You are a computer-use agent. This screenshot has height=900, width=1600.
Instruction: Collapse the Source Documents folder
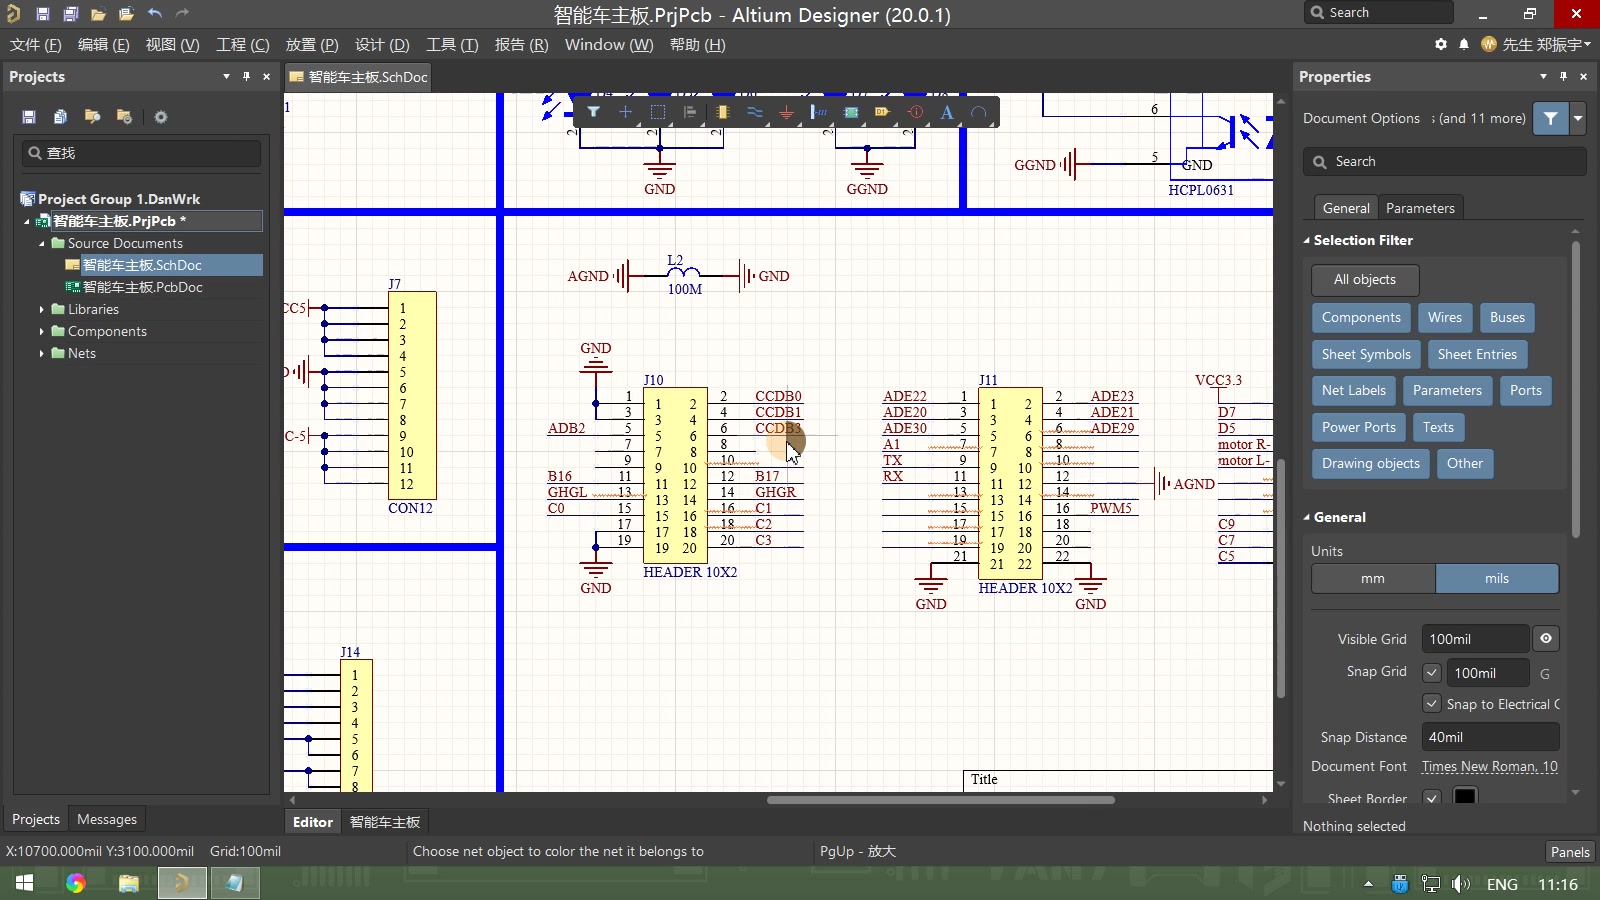42,244
